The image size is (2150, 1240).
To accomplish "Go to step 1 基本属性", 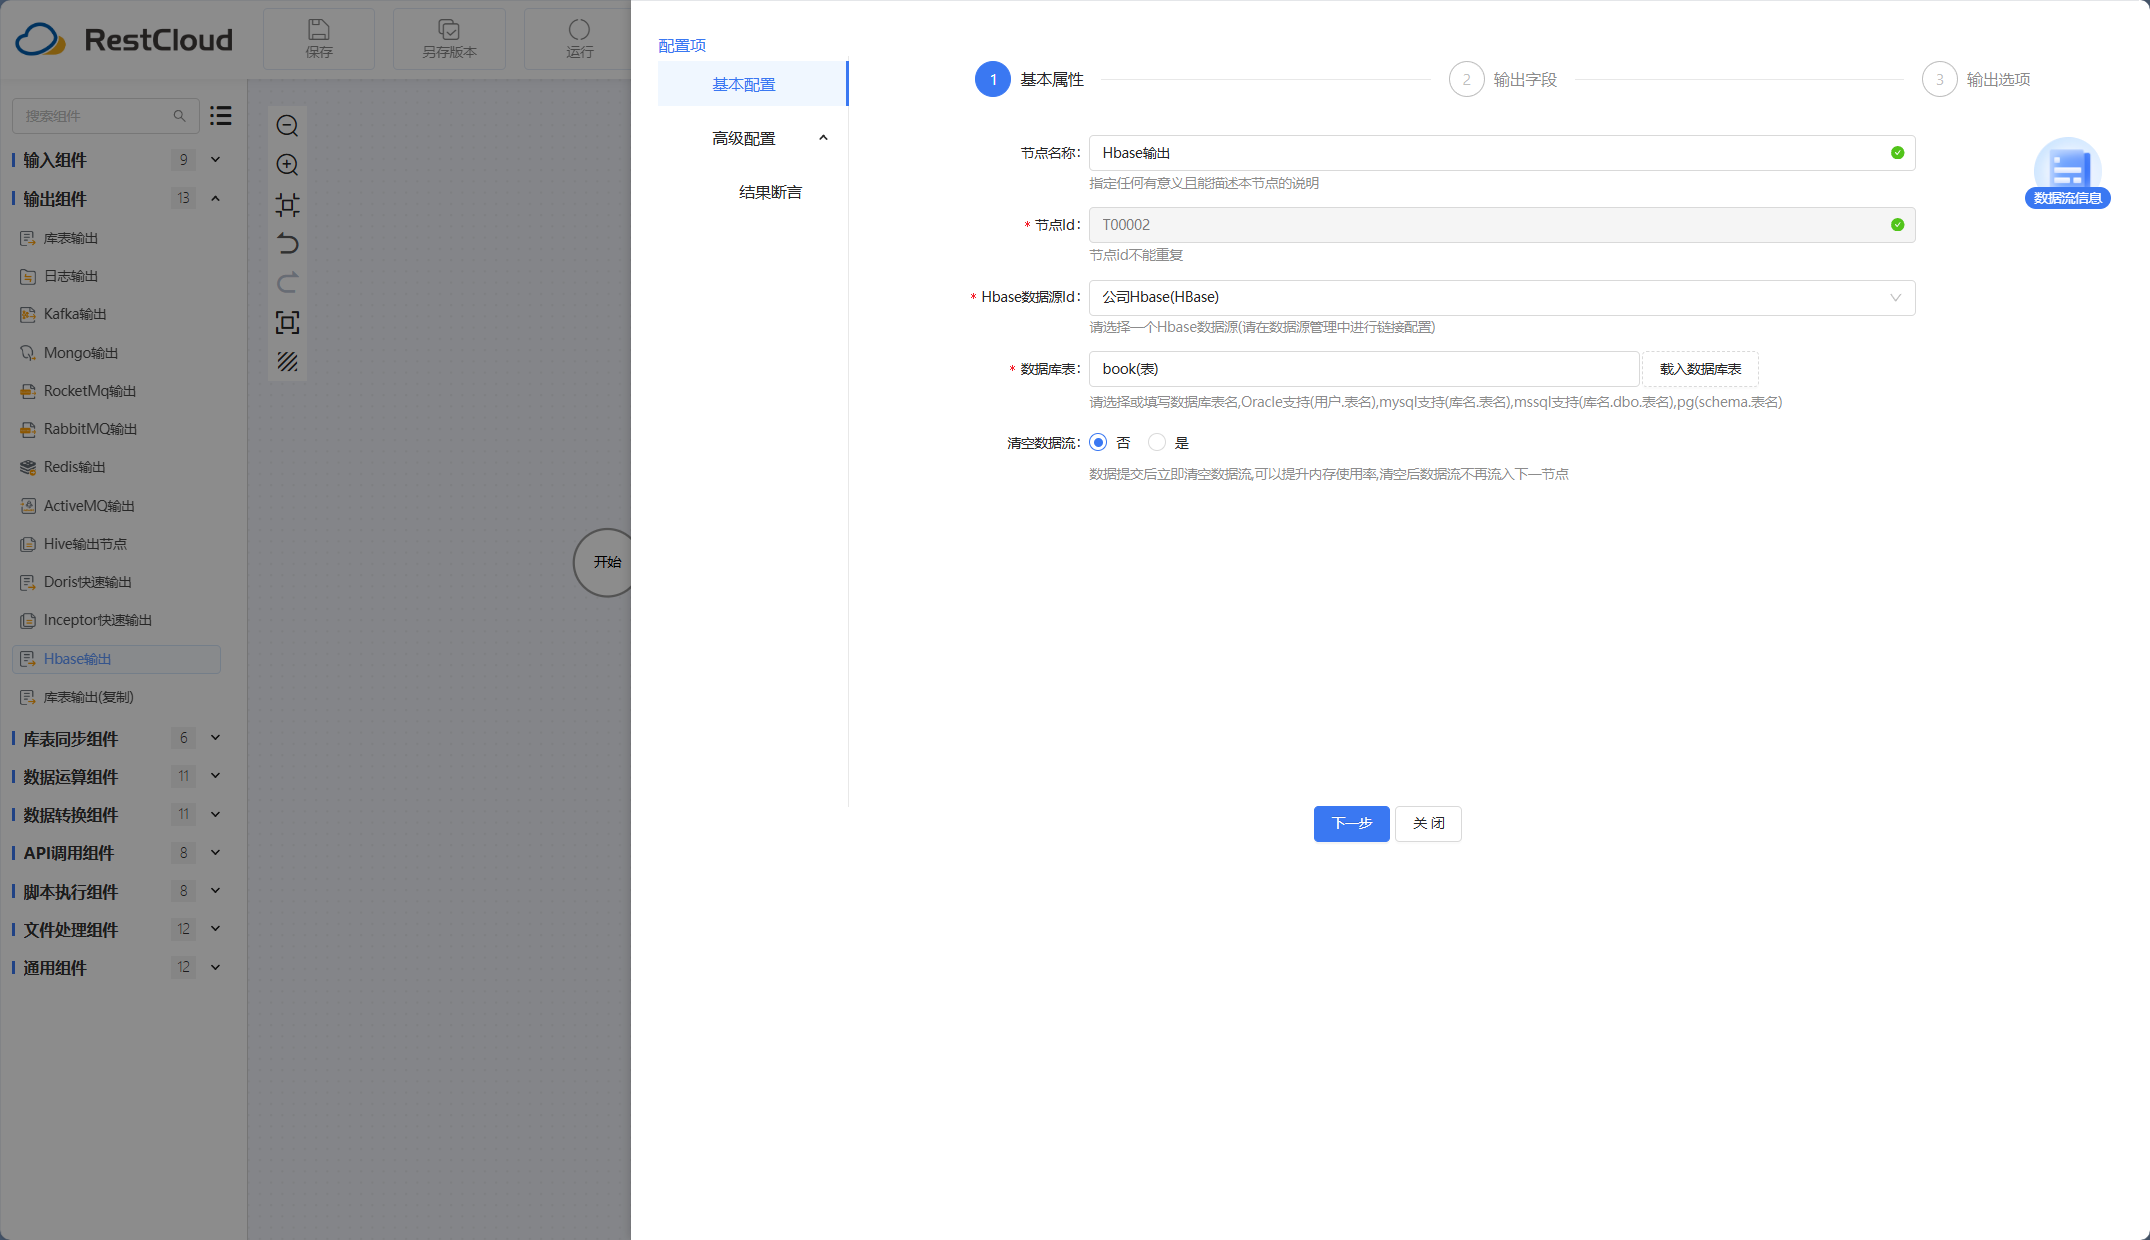I will [1029, 79].
